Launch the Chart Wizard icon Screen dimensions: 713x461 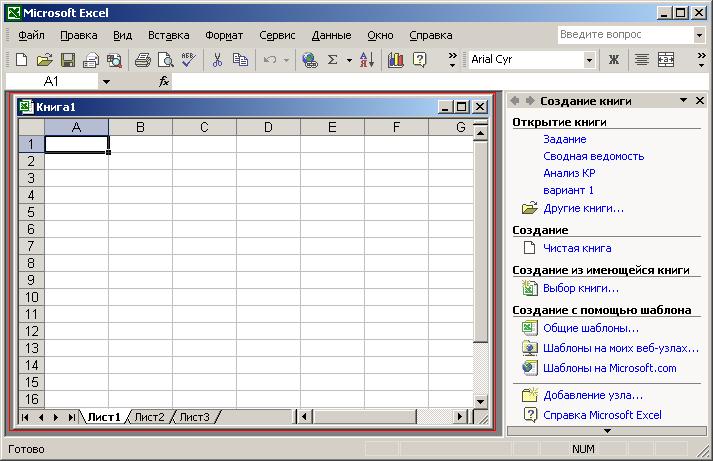(395, 60)
